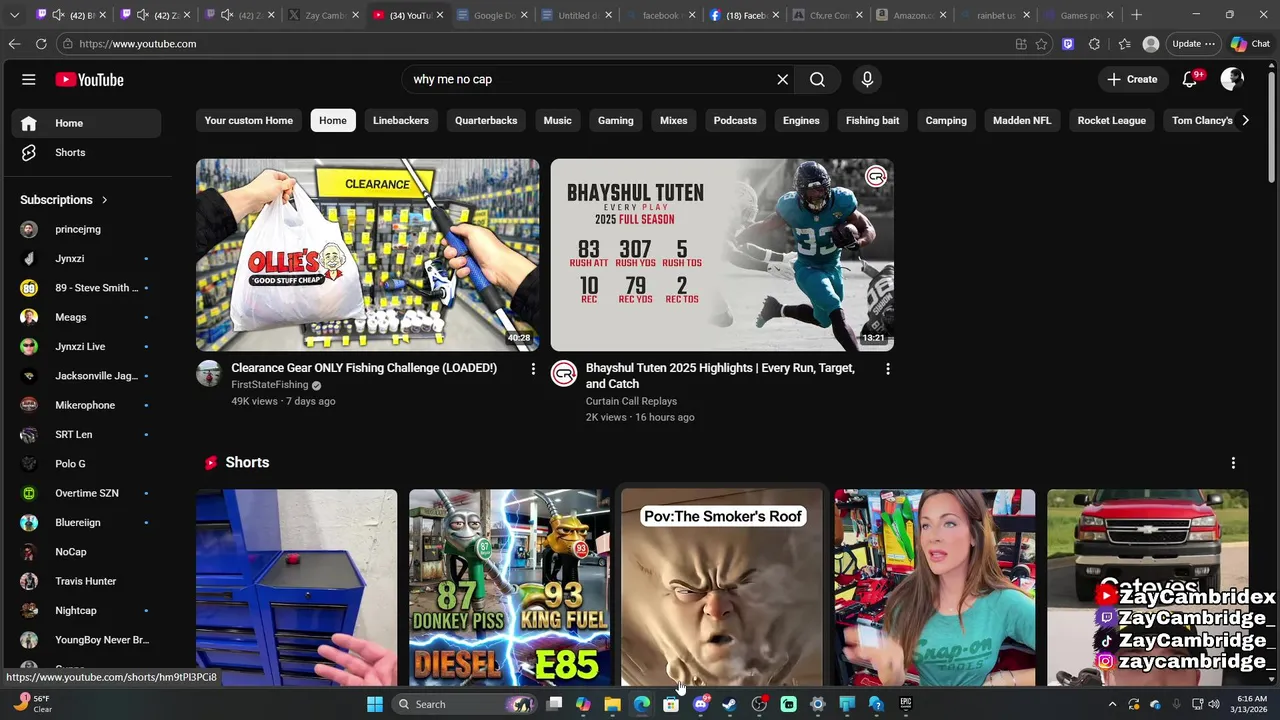Open the blue toolbox short
The image size is (1280, 720).
(x=296, y=588)
